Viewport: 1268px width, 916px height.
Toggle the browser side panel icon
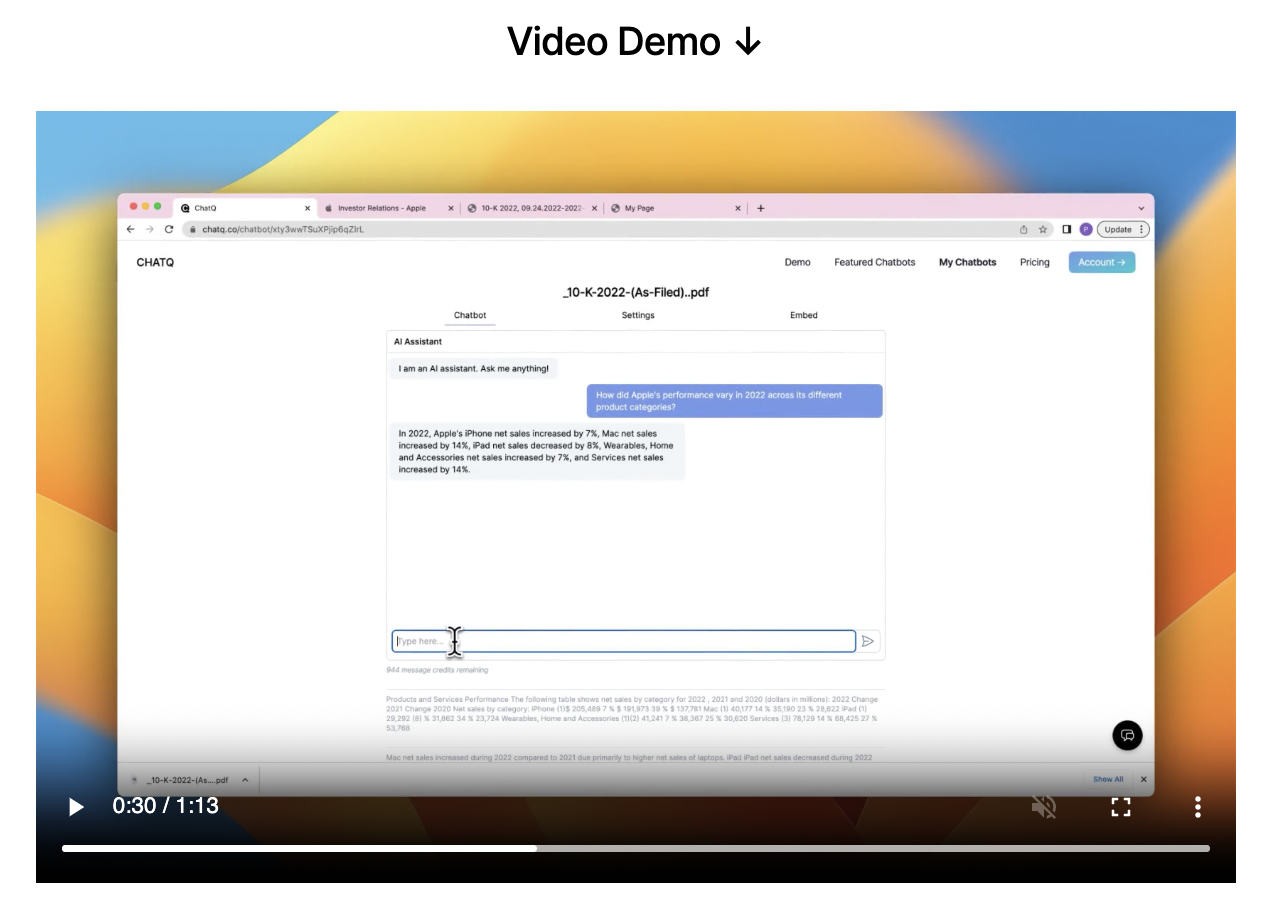coord(1067,229)
